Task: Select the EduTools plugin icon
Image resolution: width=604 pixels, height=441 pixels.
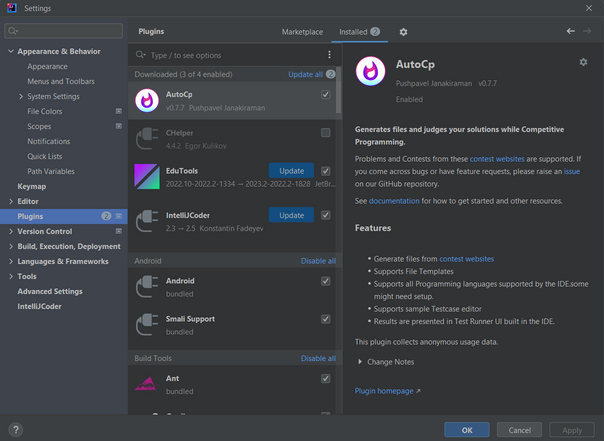Action: (147, 177)
